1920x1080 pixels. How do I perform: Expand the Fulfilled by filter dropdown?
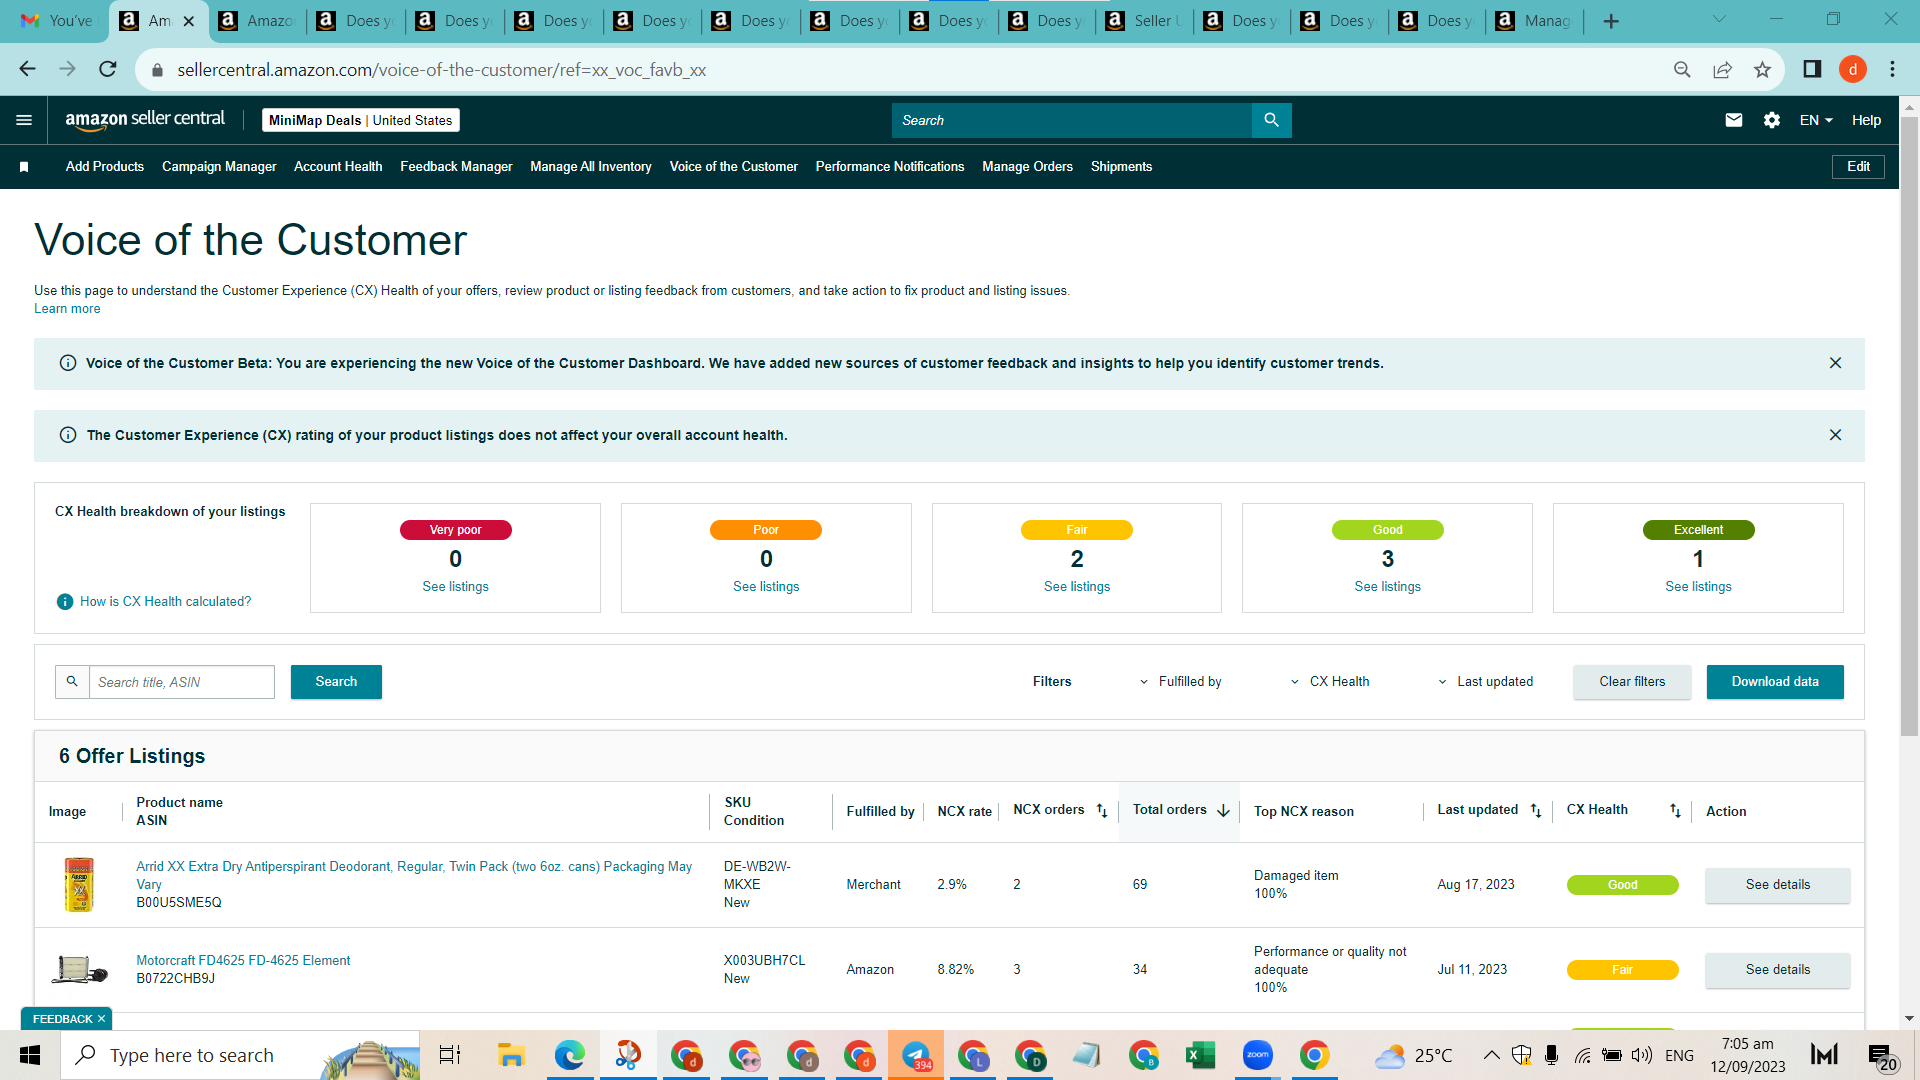point(1180,682)
